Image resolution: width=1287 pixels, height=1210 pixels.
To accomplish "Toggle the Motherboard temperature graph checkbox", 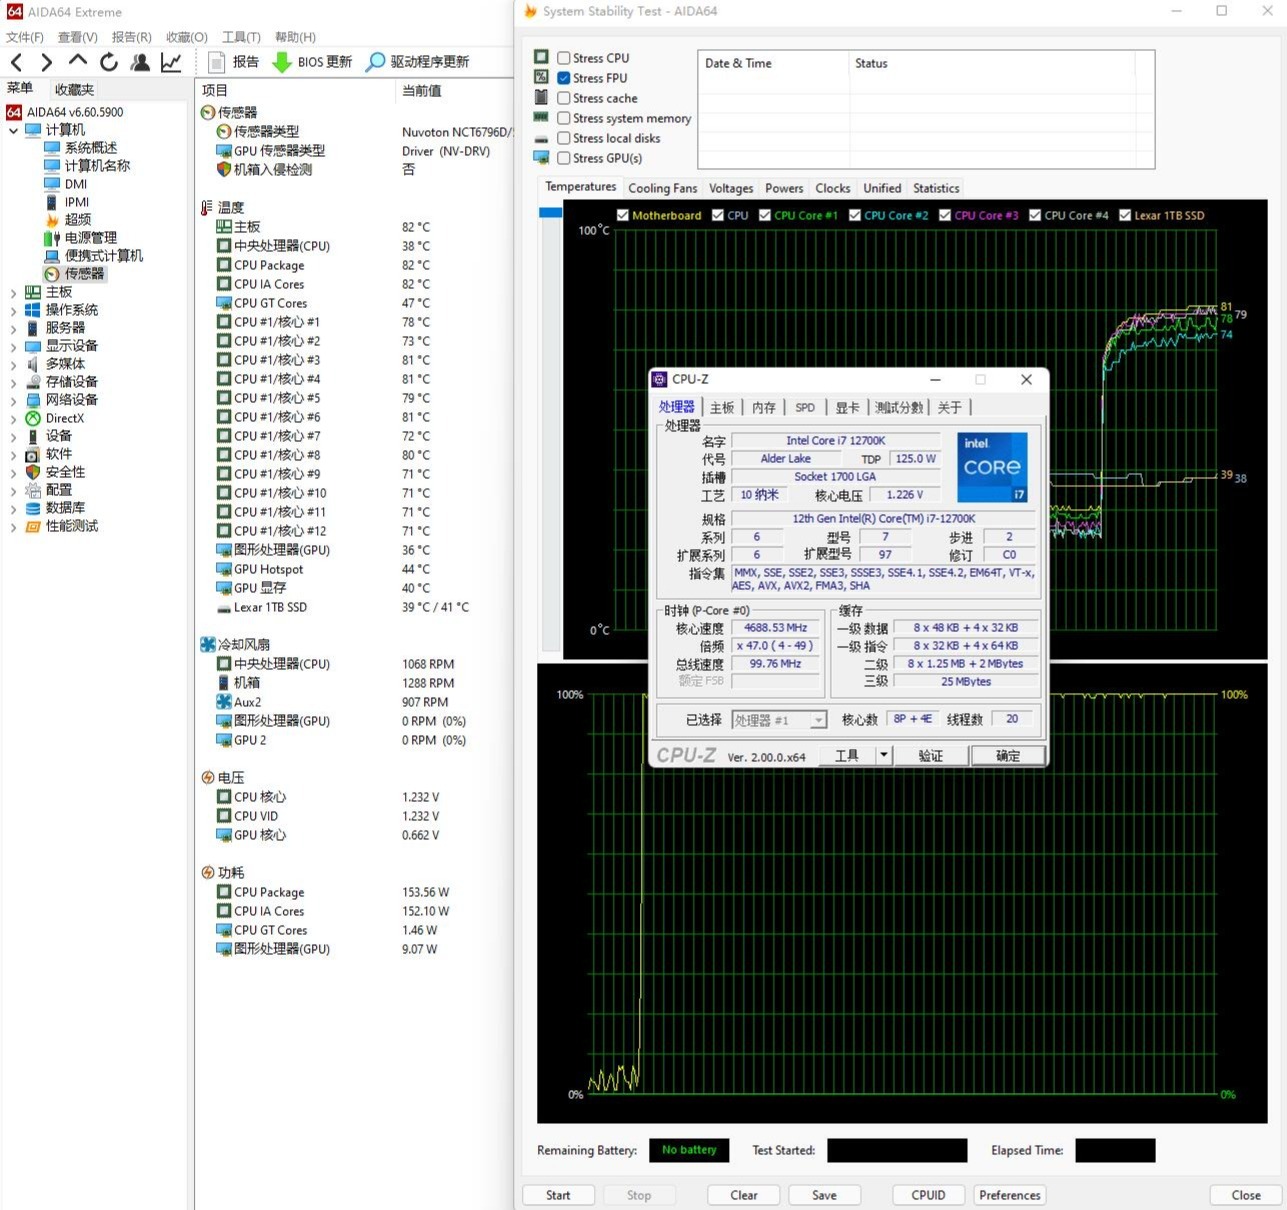I will point(623,215).
